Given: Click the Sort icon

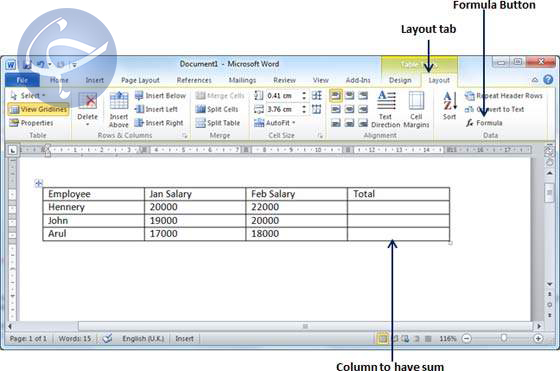Looking at the screenshot, I should (449, 106).
